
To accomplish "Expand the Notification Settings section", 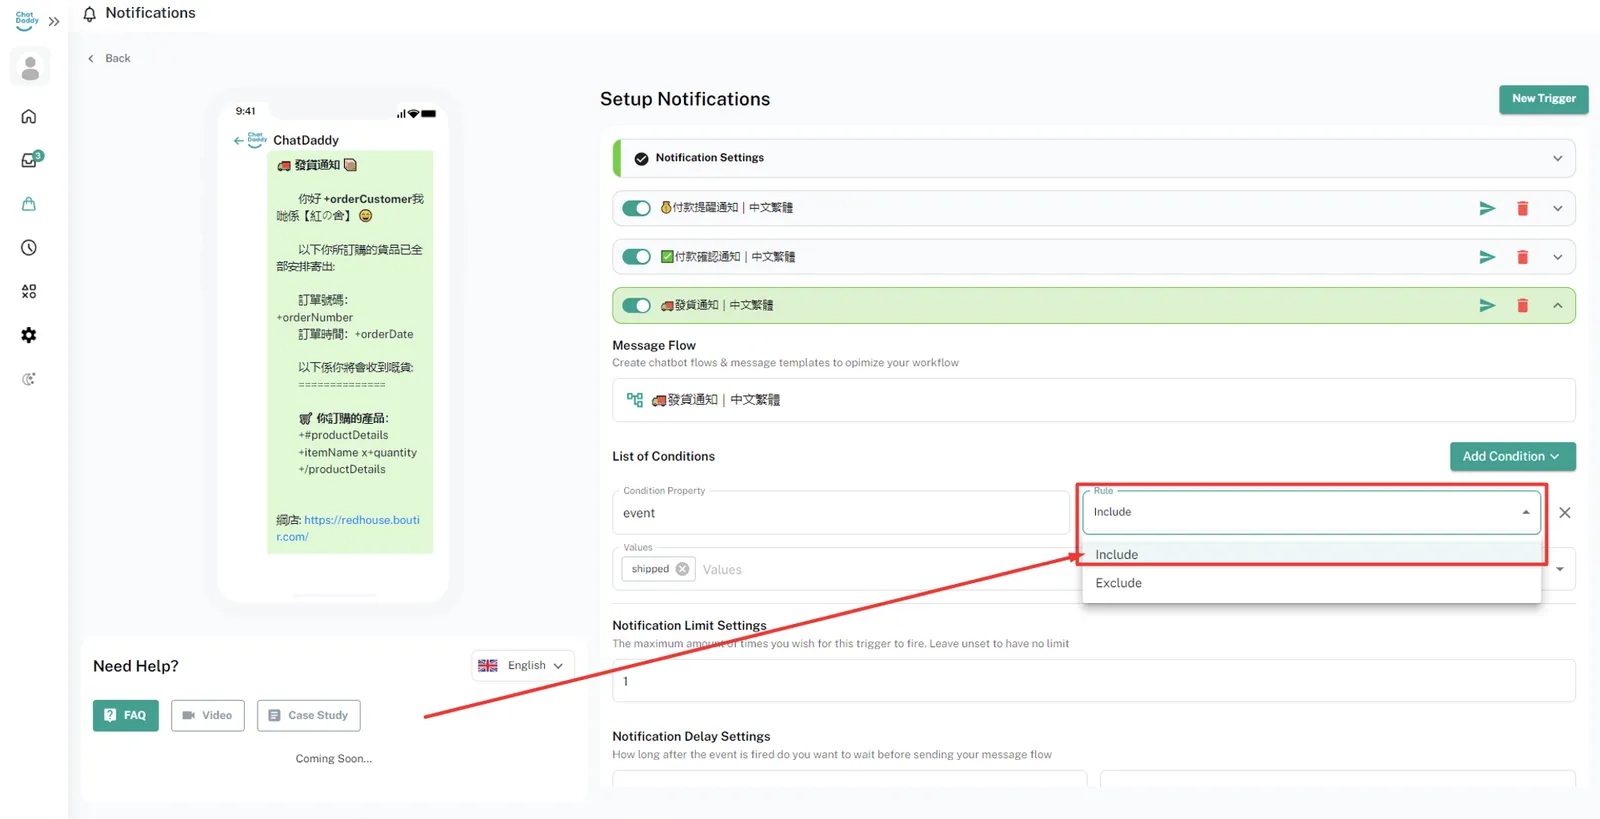I will (x=1557, y=158).
